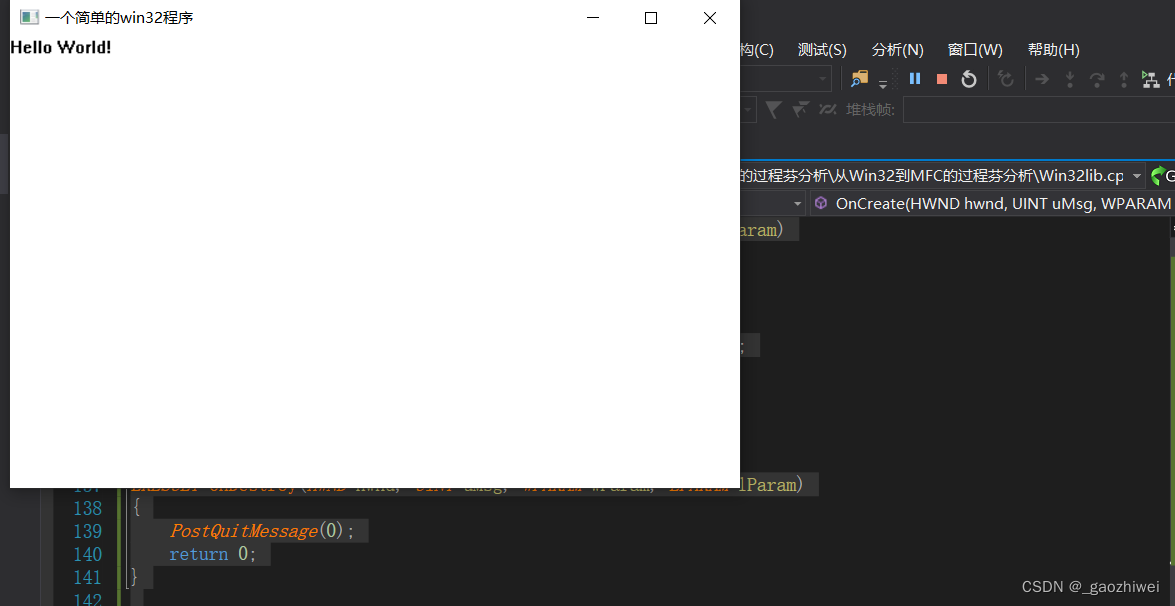Open the Win32lib.cpp tab dropdown arrow
This screenshot has width=1175, height=606.
point(1138,175)
